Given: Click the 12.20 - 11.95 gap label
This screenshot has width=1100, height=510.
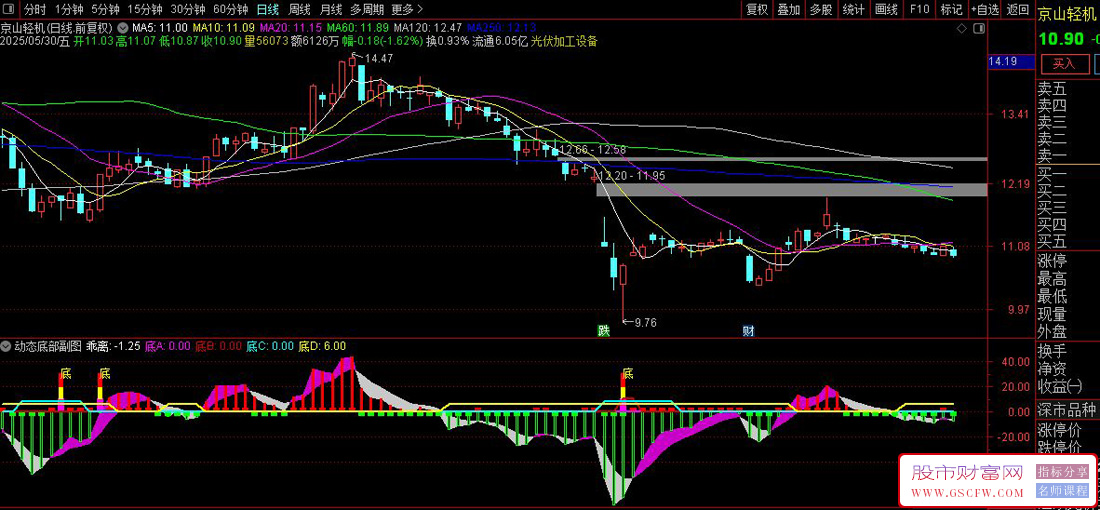Looking at the screenshot, I should pyautogui.click(x=631, y=175).
